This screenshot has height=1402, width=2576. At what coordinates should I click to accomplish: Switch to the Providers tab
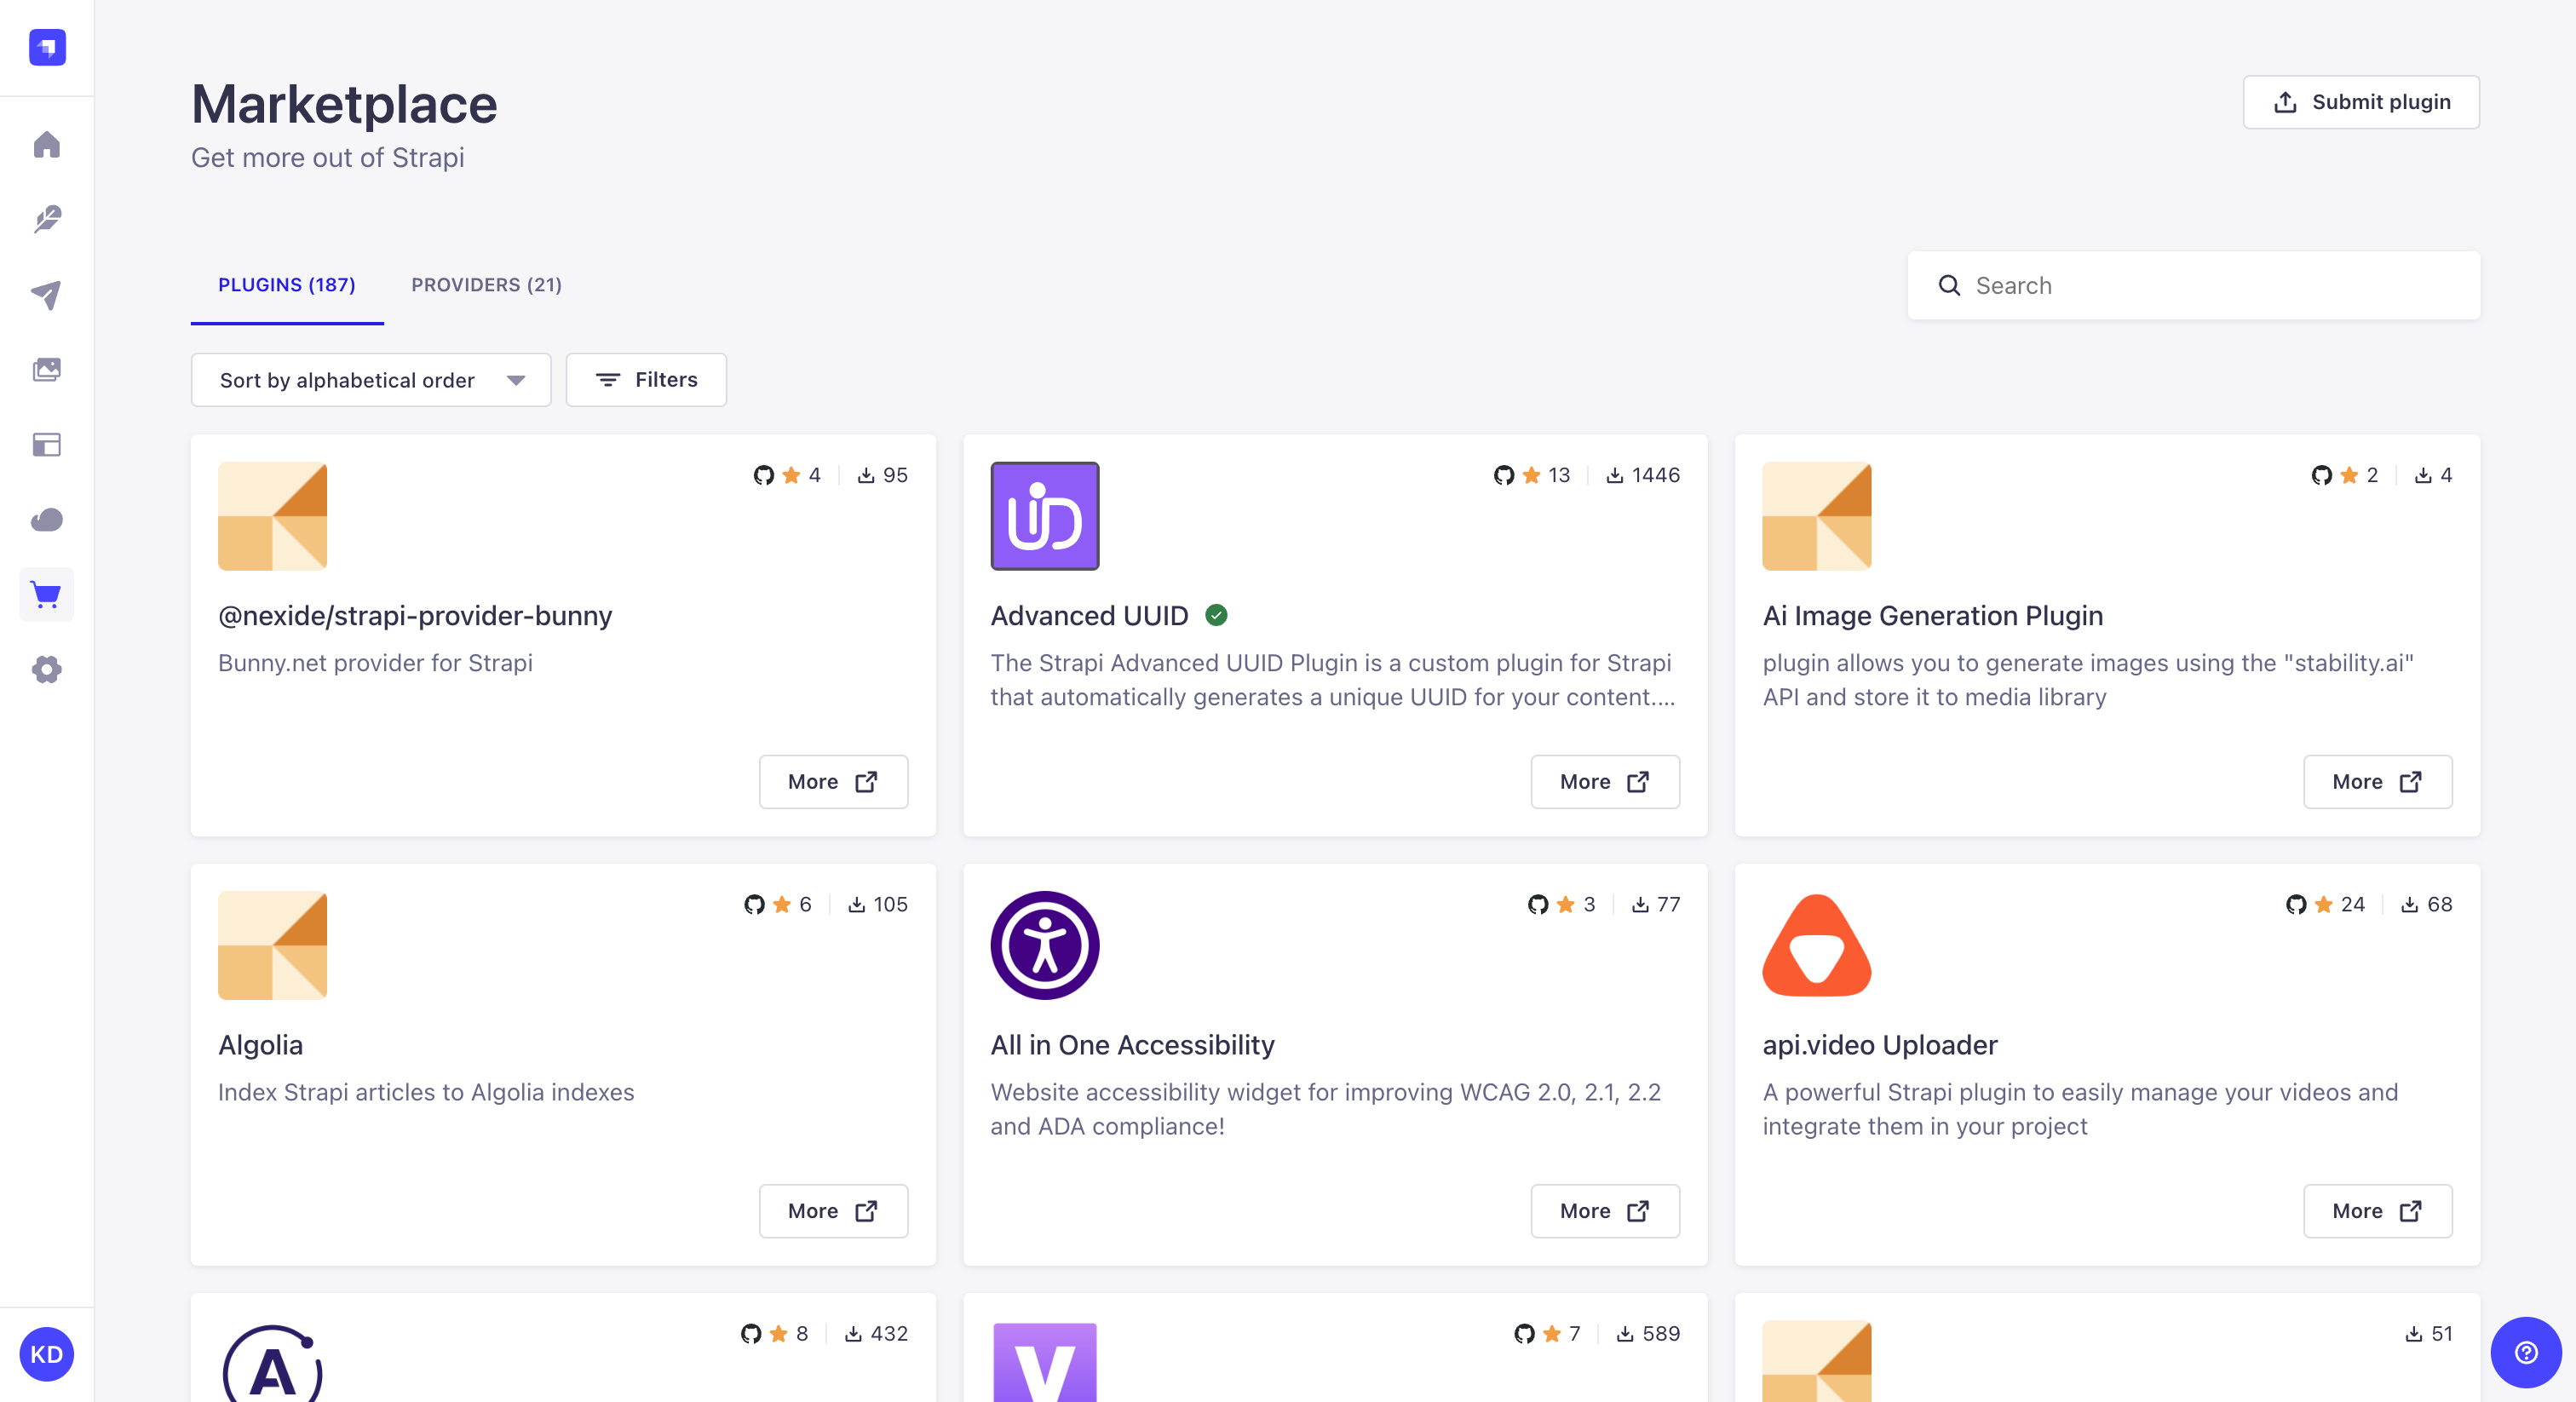coord(486,285)
